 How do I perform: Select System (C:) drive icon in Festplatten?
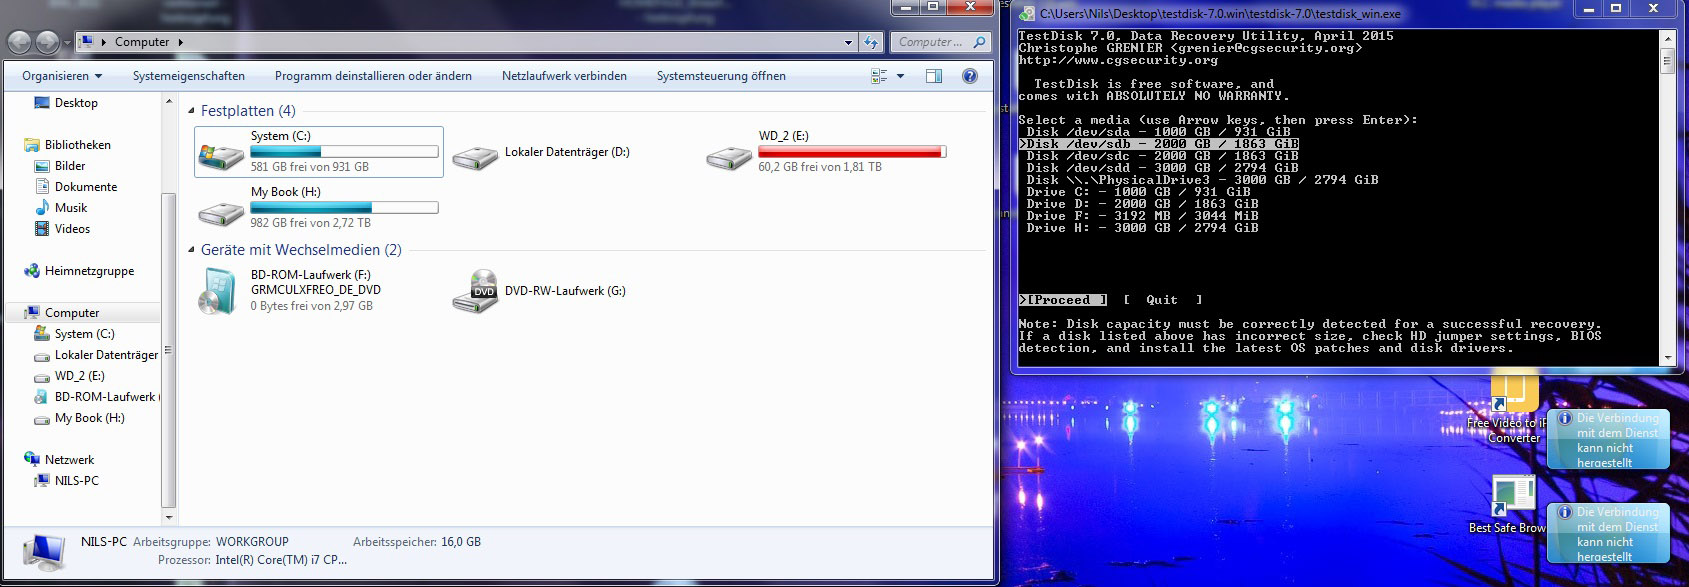[221, 155]
